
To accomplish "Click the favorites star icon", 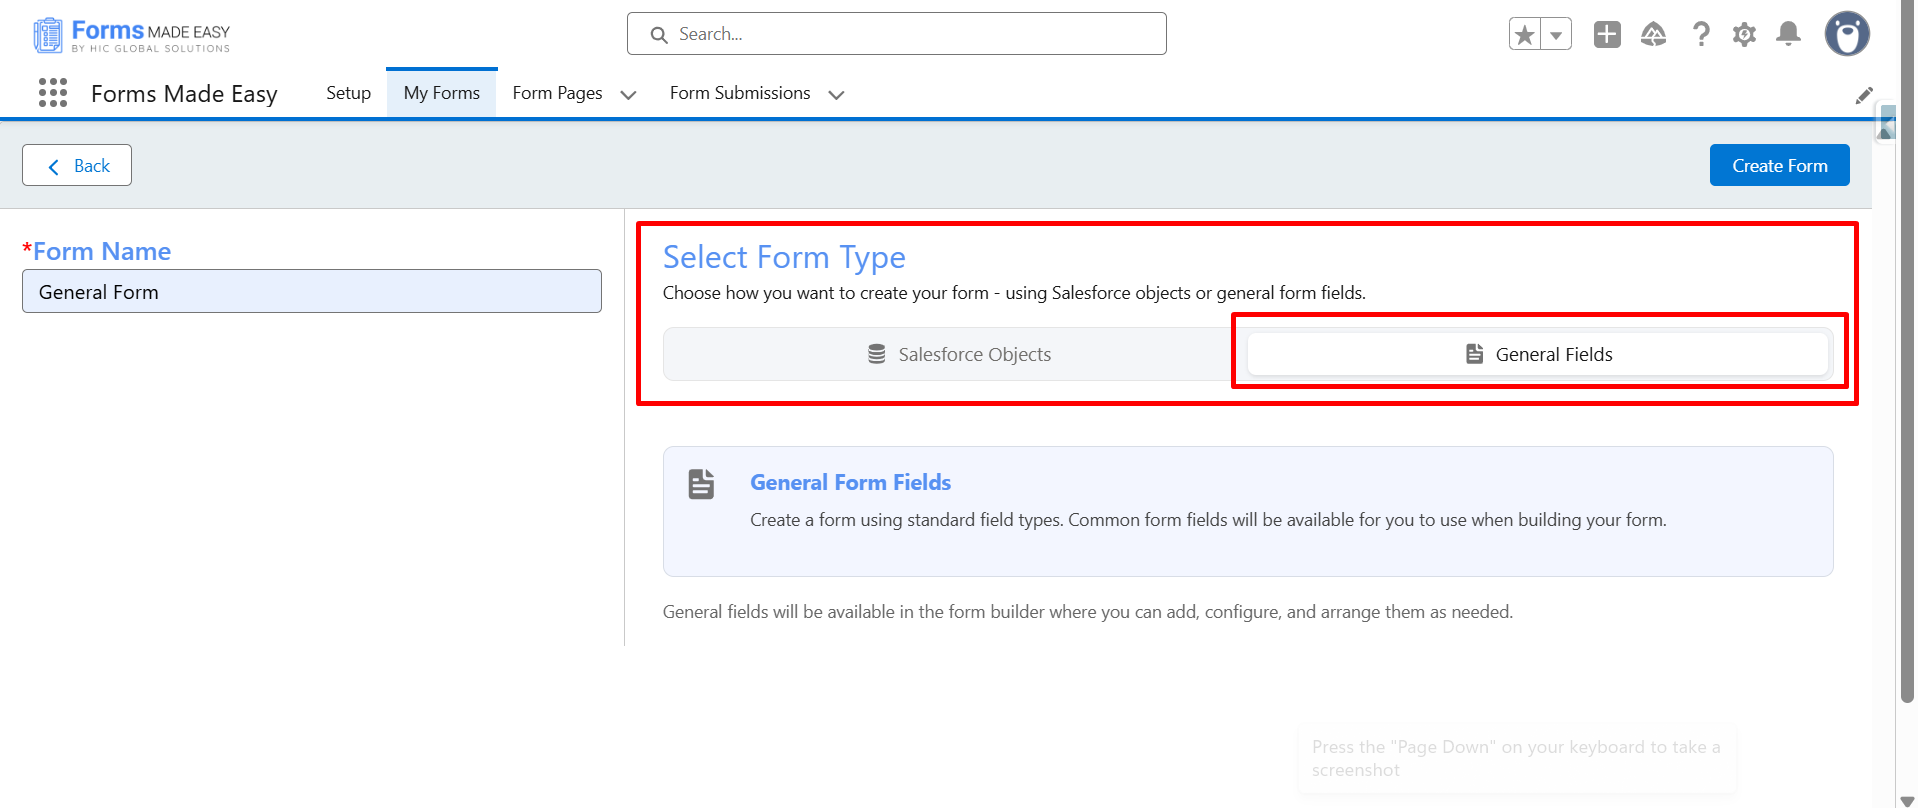I will pos(1525,35).
